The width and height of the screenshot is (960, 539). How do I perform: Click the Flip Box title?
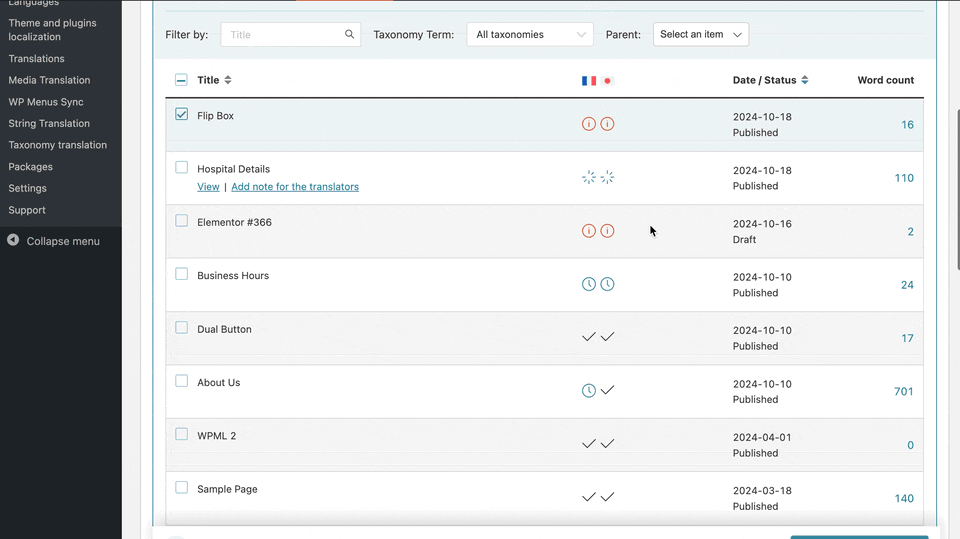click(216, 116)
